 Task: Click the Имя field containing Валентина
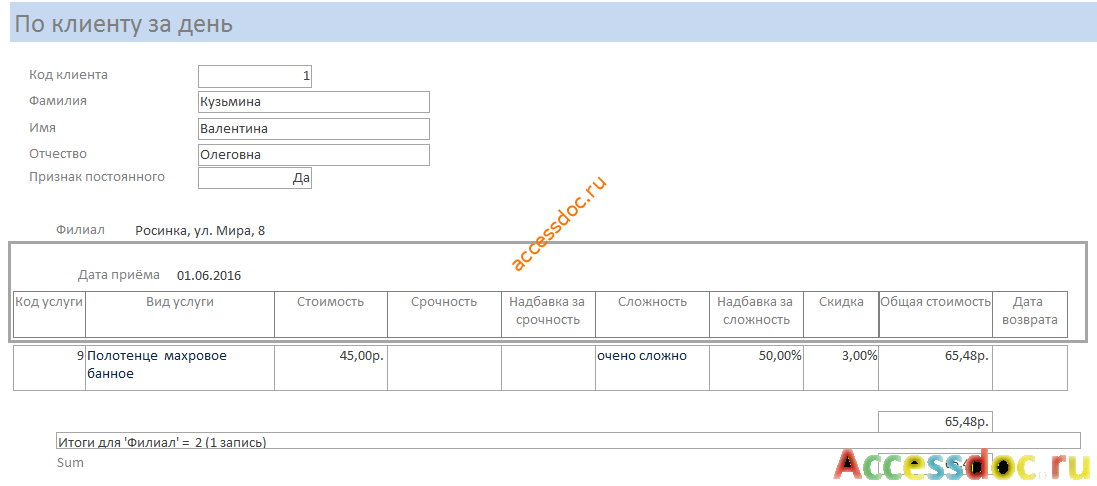click(313, 129)
